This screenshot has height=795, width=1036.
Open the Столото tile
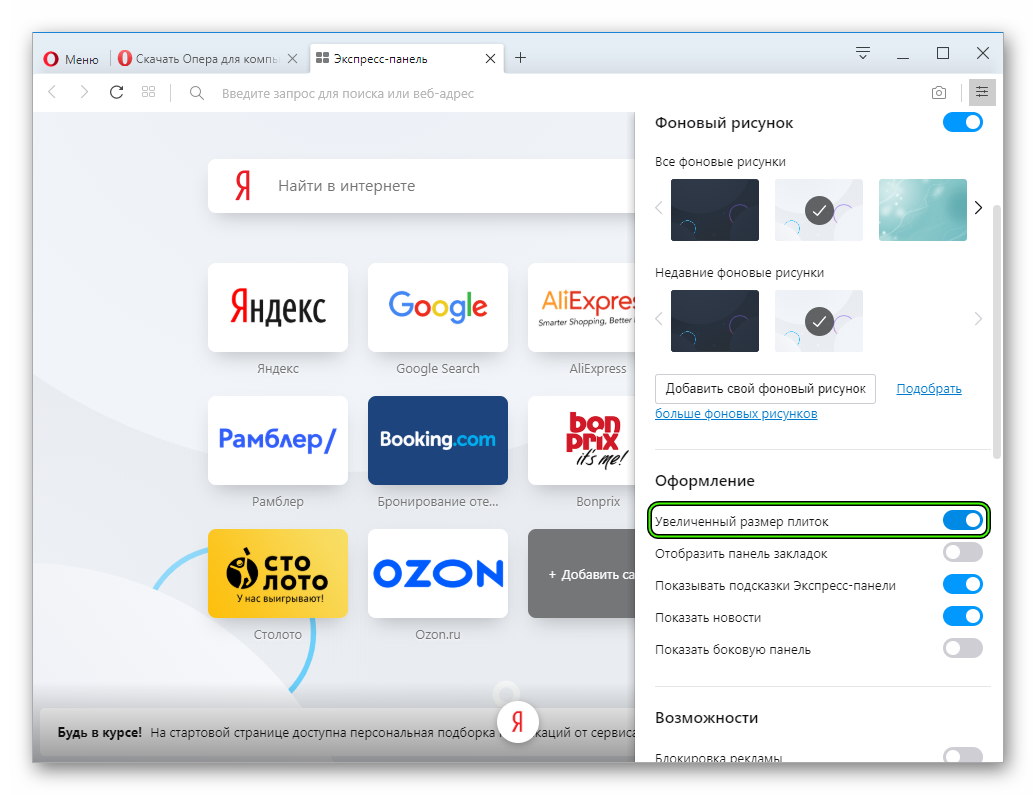[278, 573]
